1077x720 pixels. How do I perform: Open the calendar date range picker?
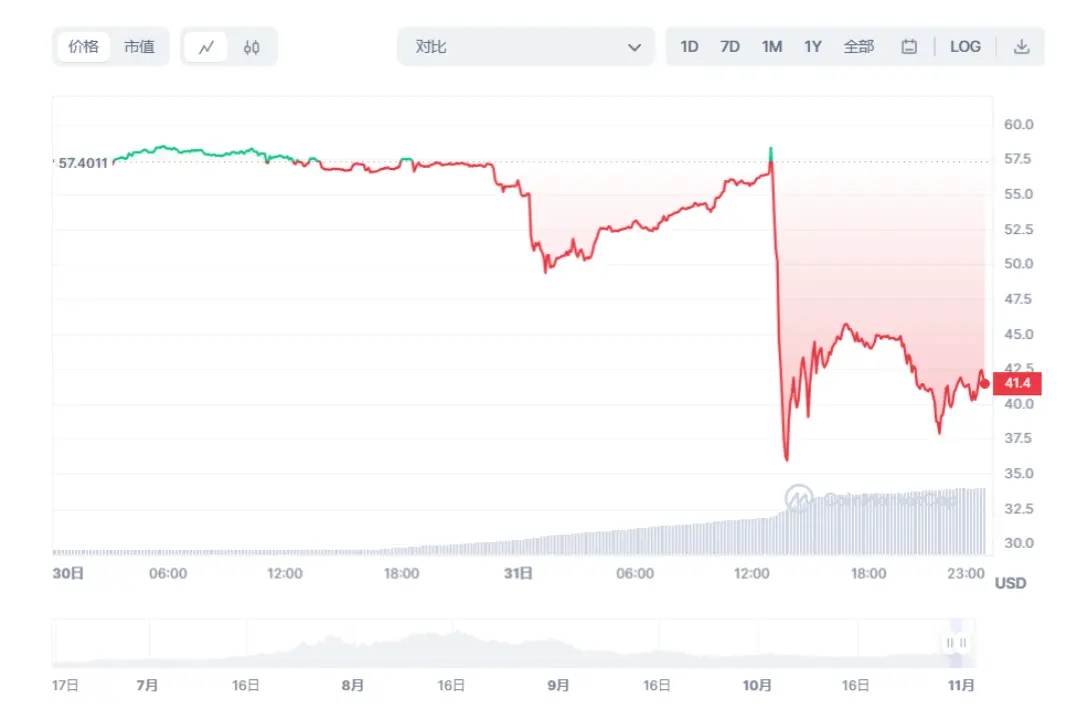(x=909, y=47)
